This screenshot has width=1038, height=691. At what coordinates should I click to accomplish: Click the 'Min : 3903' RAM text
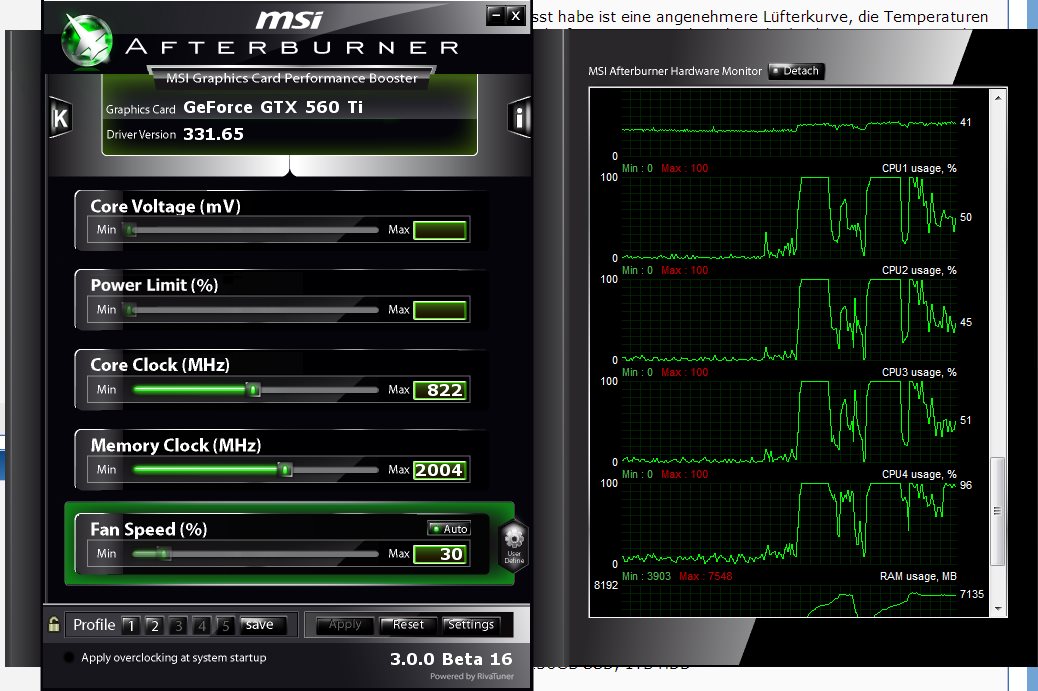646,576
